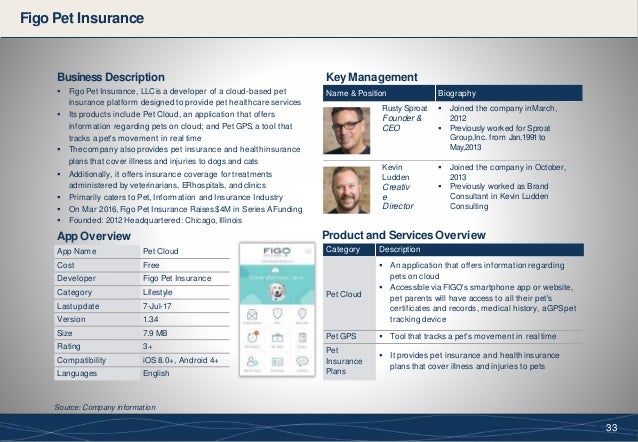Viewport: 638px width, 442px height.
Task: Click the Founded: 2012 Headquartered Chicago bullet
Action: (x=155, y=220)
